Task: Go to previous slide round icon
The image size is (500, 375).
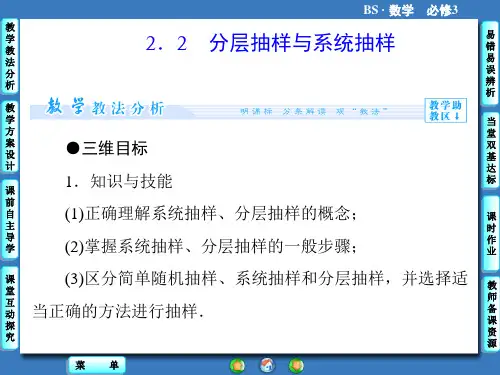Action: click(x=237, y=366)
